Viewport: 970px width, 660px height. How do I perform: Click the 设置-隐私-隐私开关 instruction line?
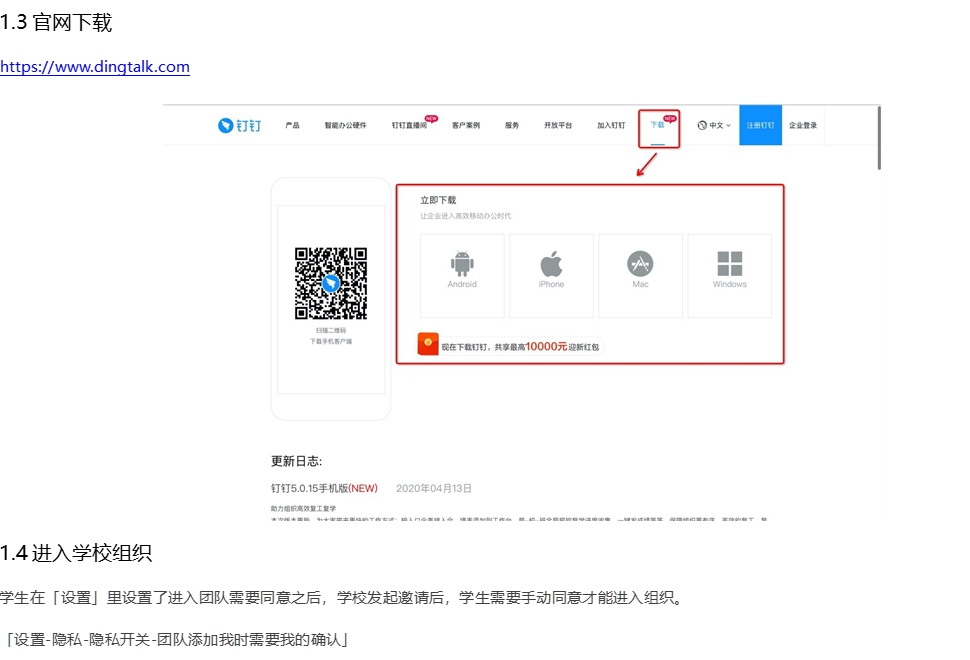tap(176, 640)
